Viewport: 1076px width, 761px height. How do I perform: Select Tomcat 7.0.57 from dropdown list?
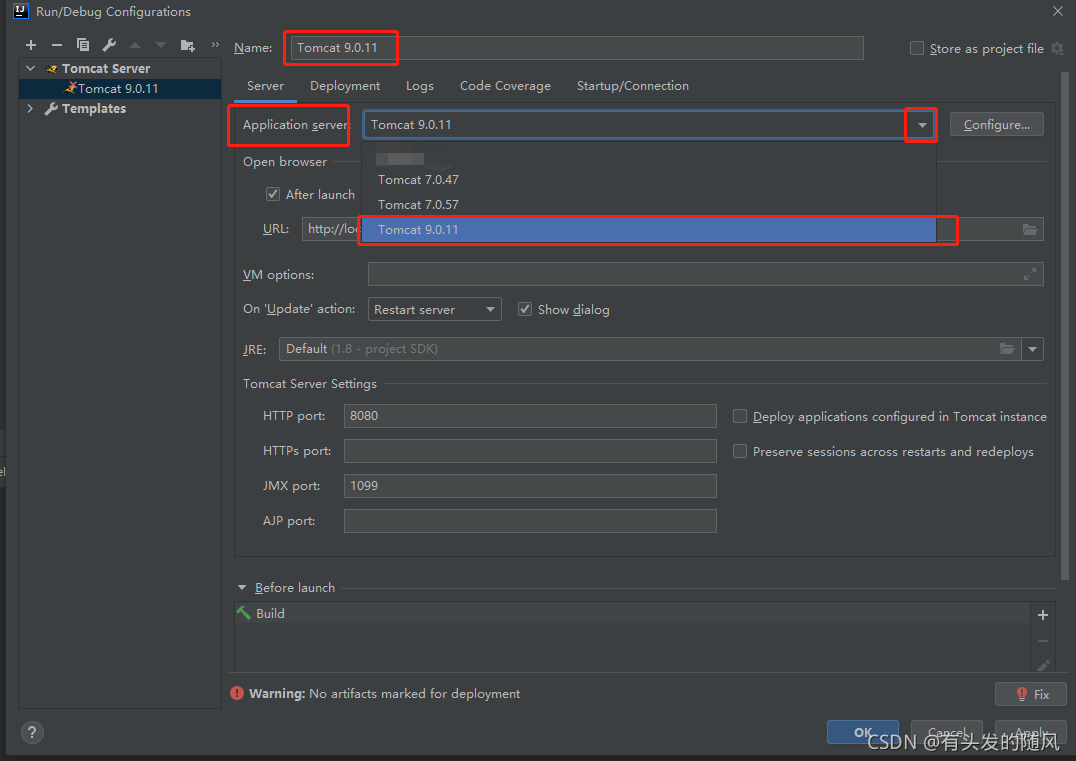pos(648,204)
